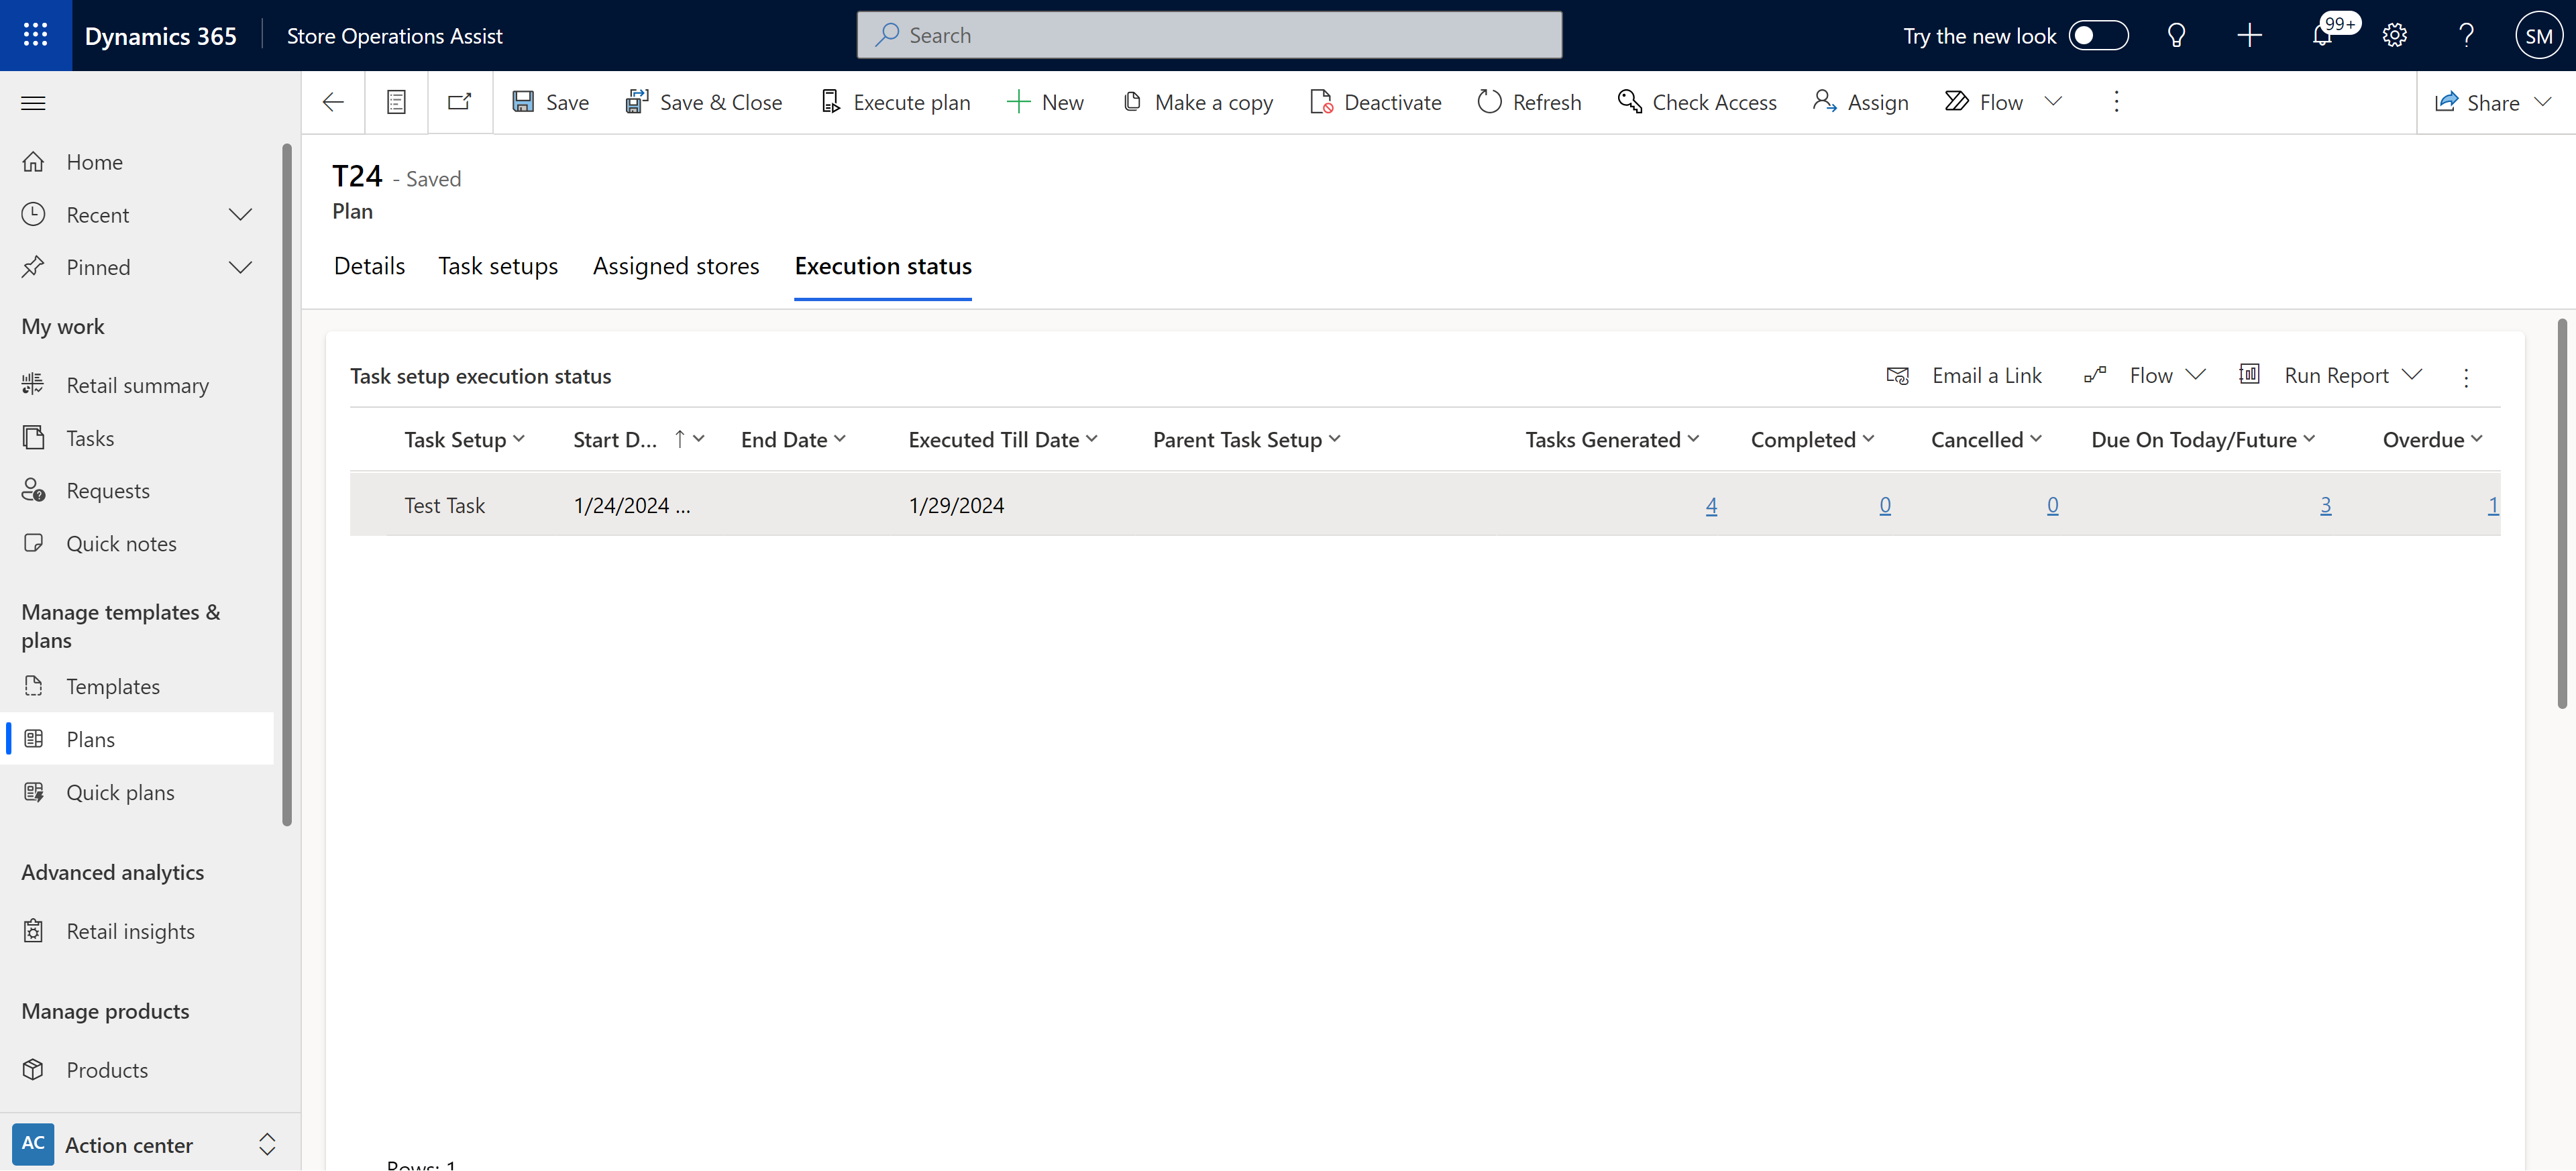Screen dimensions: 2576x1171
Task: Click the Email a Link icon
Action: coord(1899,374)
